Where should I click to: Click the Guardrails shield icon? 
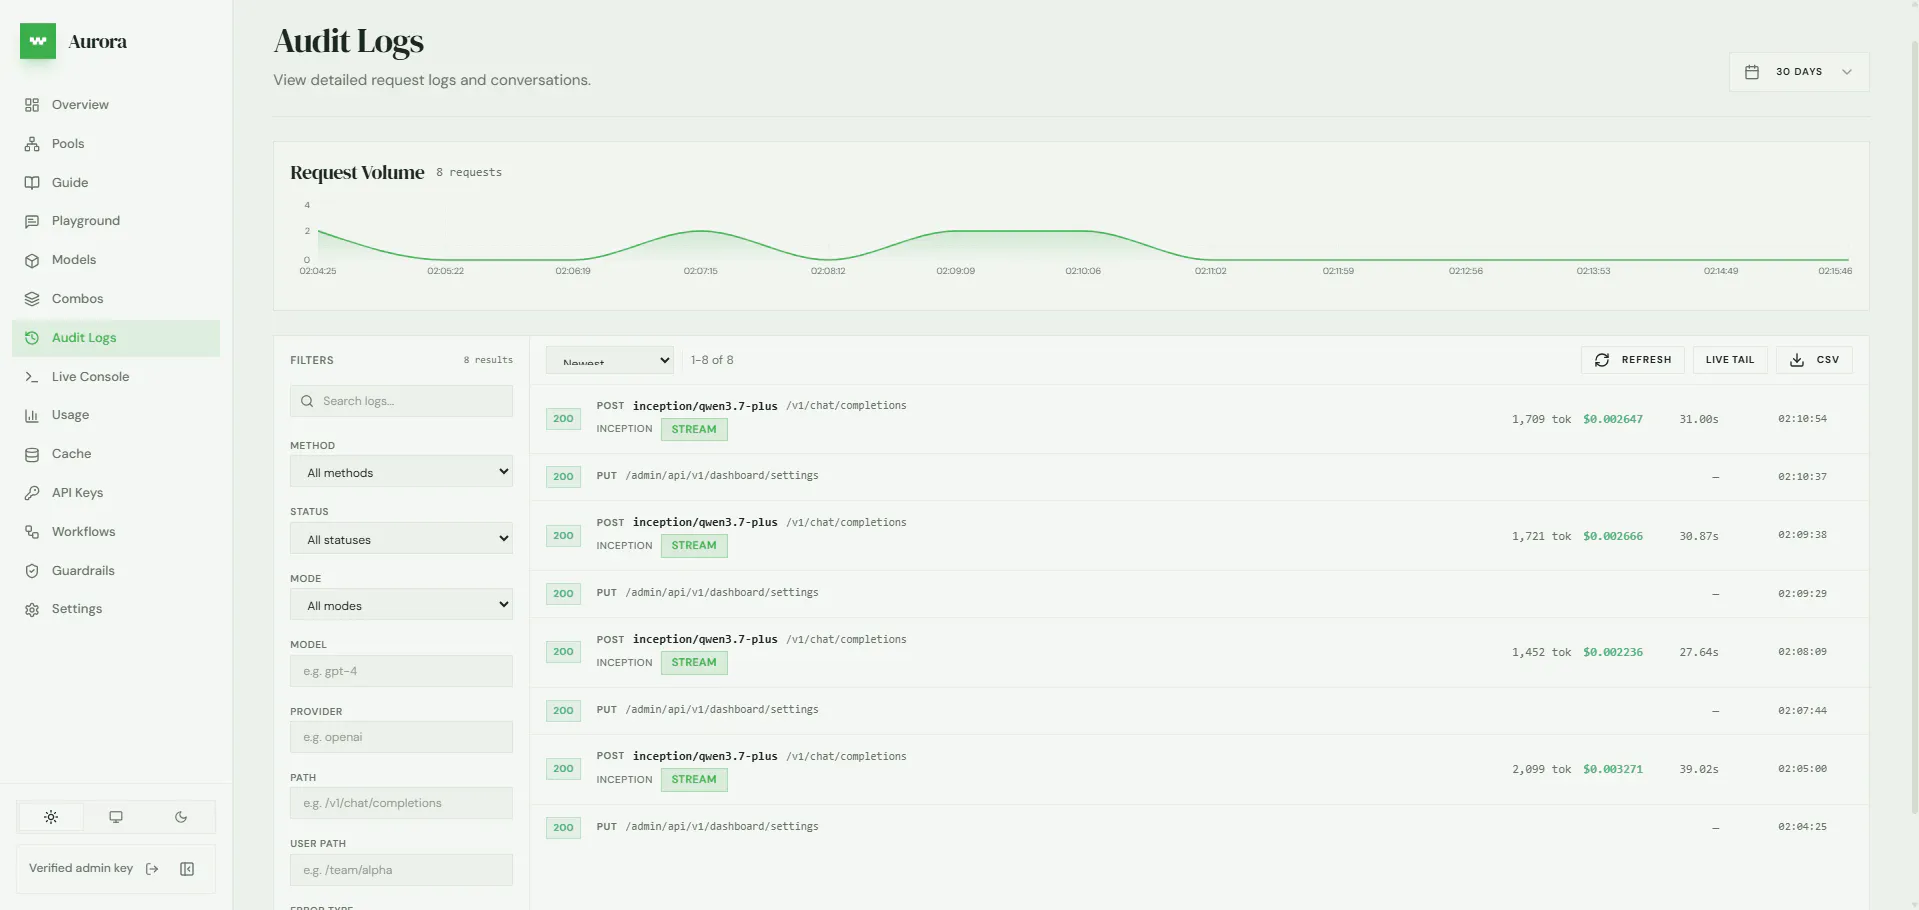(32, 571)
